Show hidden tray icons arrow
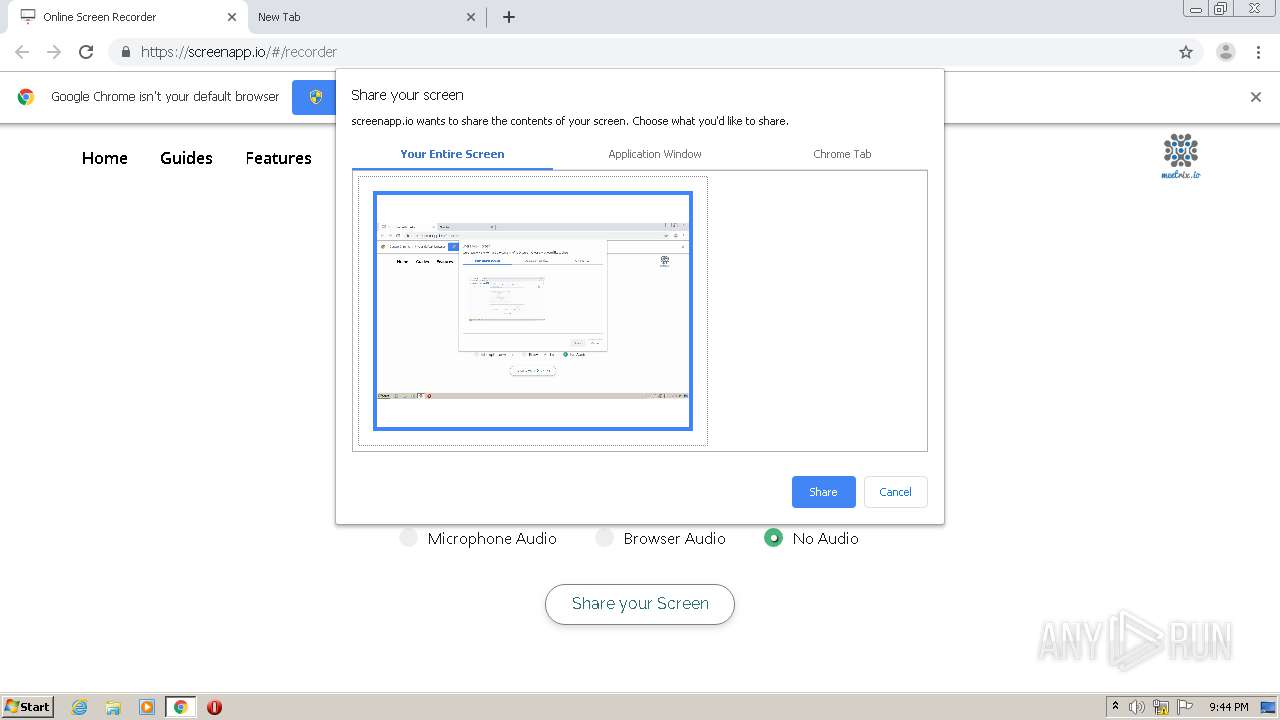 click(1115, 707)
